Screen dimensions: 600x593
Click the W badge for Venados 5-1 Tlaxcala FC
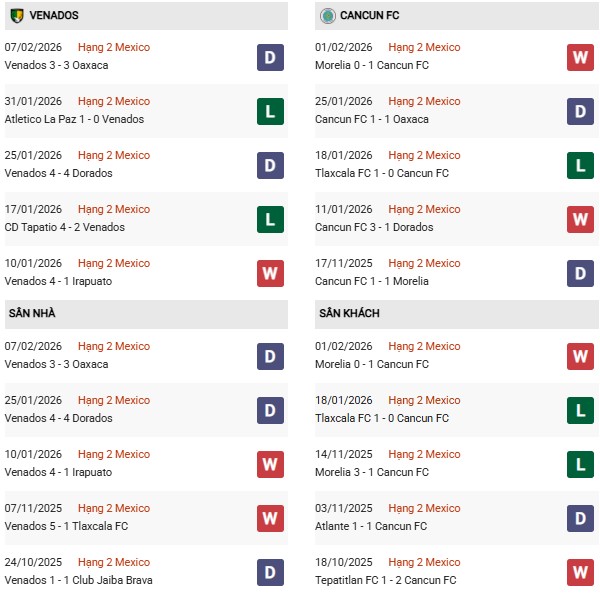click(270, 518)
